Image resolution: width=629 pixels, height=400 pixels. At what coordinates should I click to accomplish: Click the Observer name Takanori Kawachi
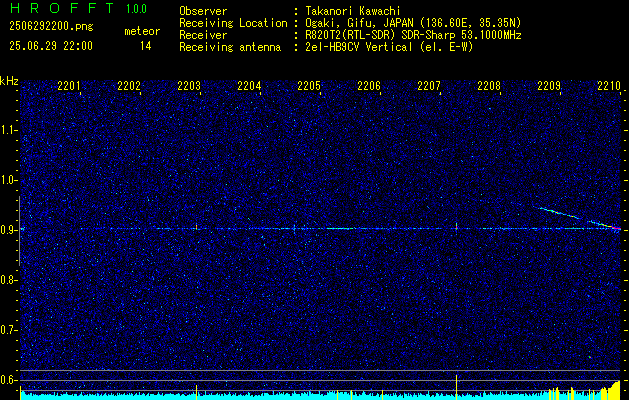(x=351, y=11)
